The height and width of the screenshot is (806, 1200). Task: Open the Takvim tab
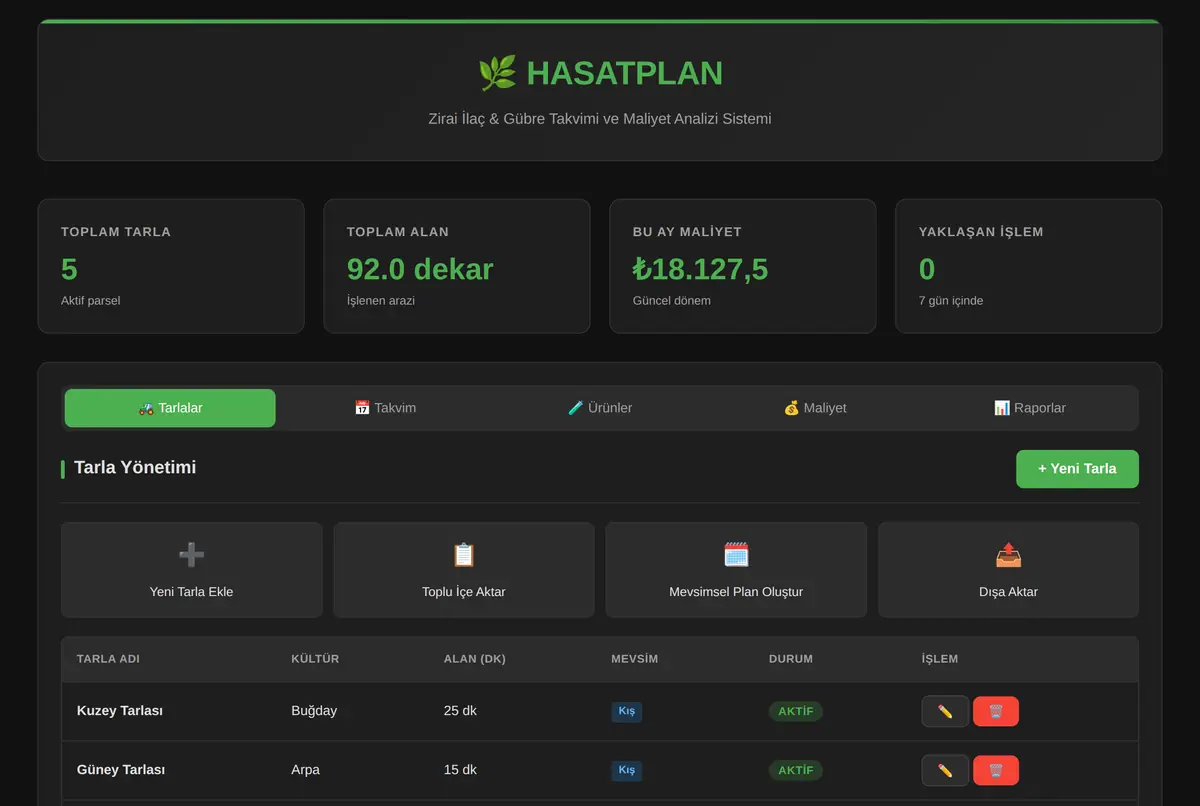[385, 408]
